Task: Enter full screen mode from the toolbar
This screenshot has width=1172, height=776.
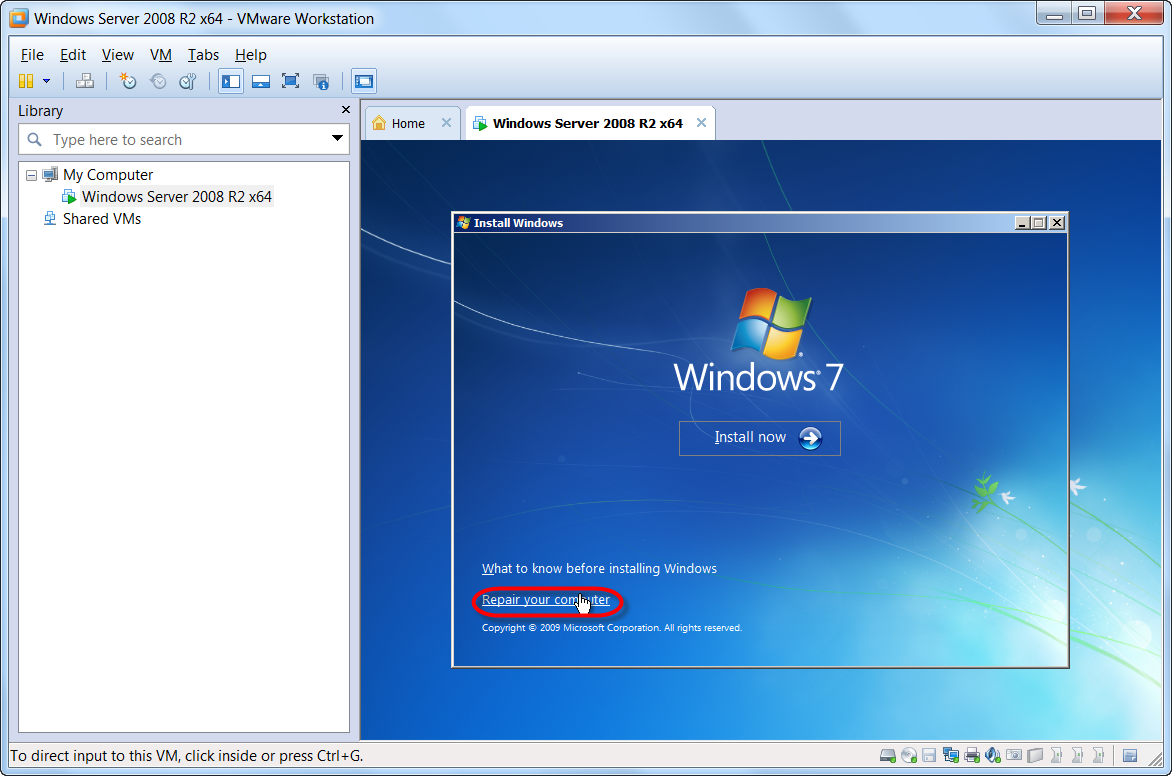Action: (291, 81)
